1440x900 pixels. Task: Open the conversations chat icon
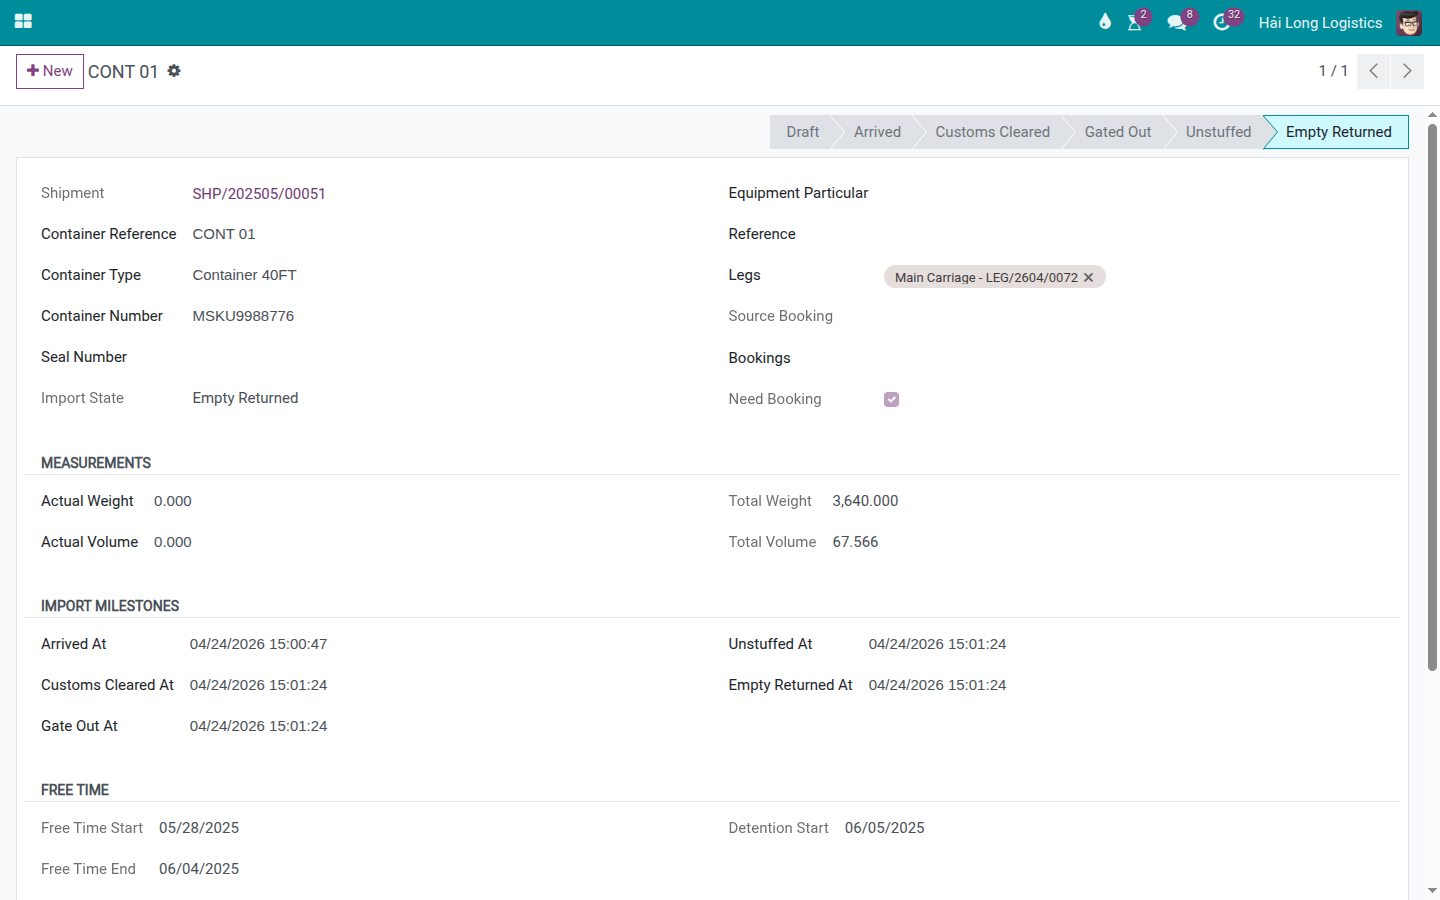pos(1177,22)
